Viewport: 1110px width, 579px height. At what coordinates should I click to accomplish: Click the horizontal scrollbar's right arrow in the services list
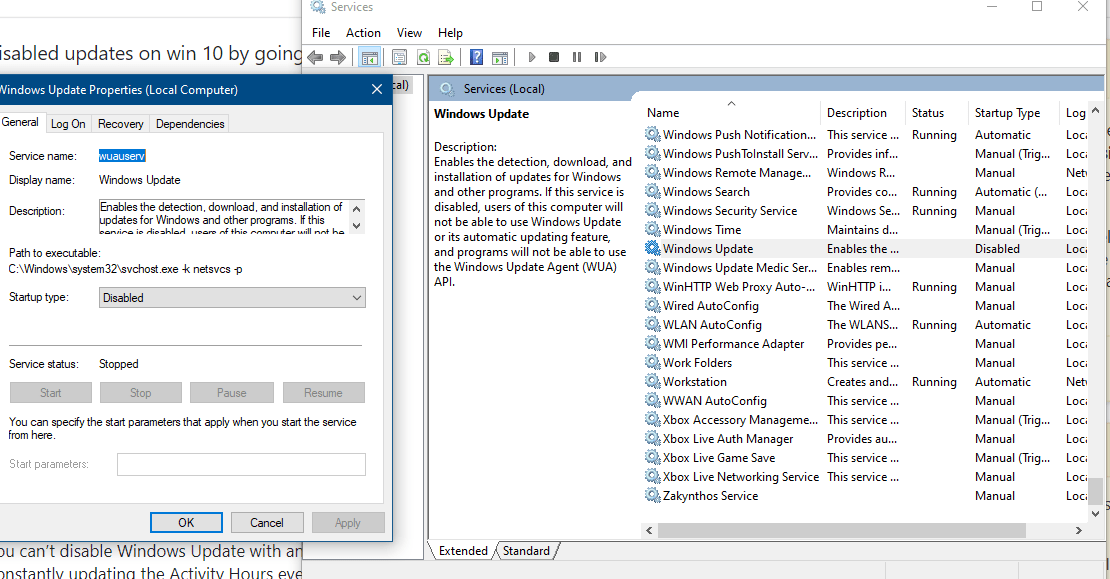(1079, 530)
